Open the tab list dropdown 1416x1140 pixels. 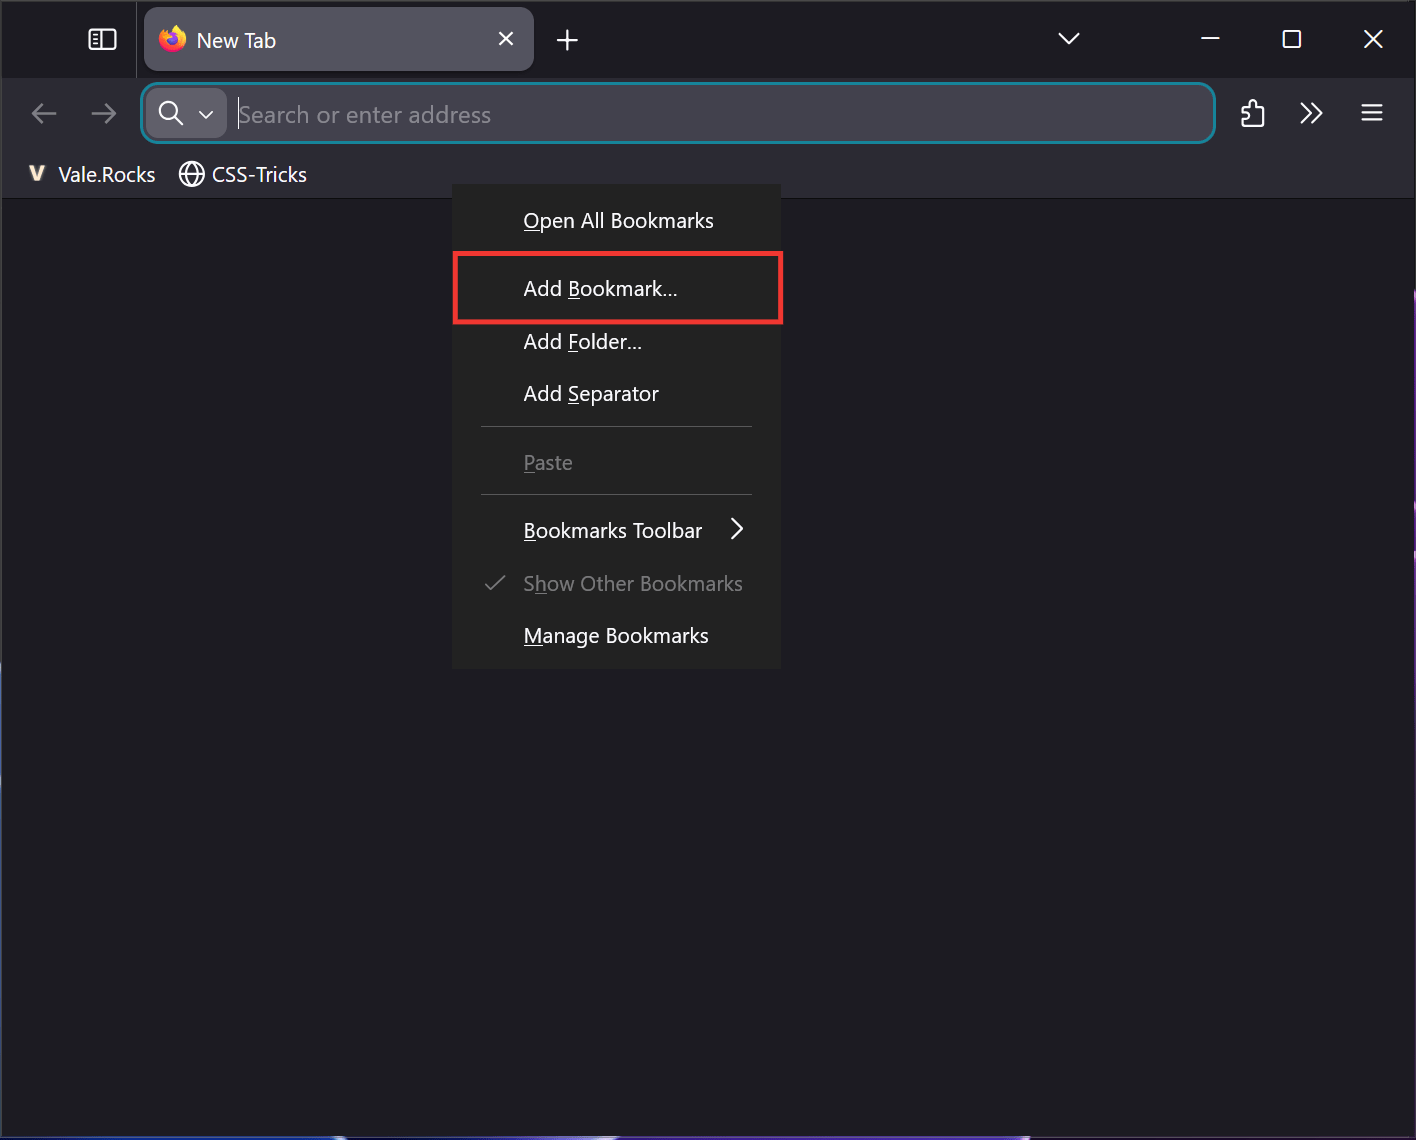tap(1068, 39)
